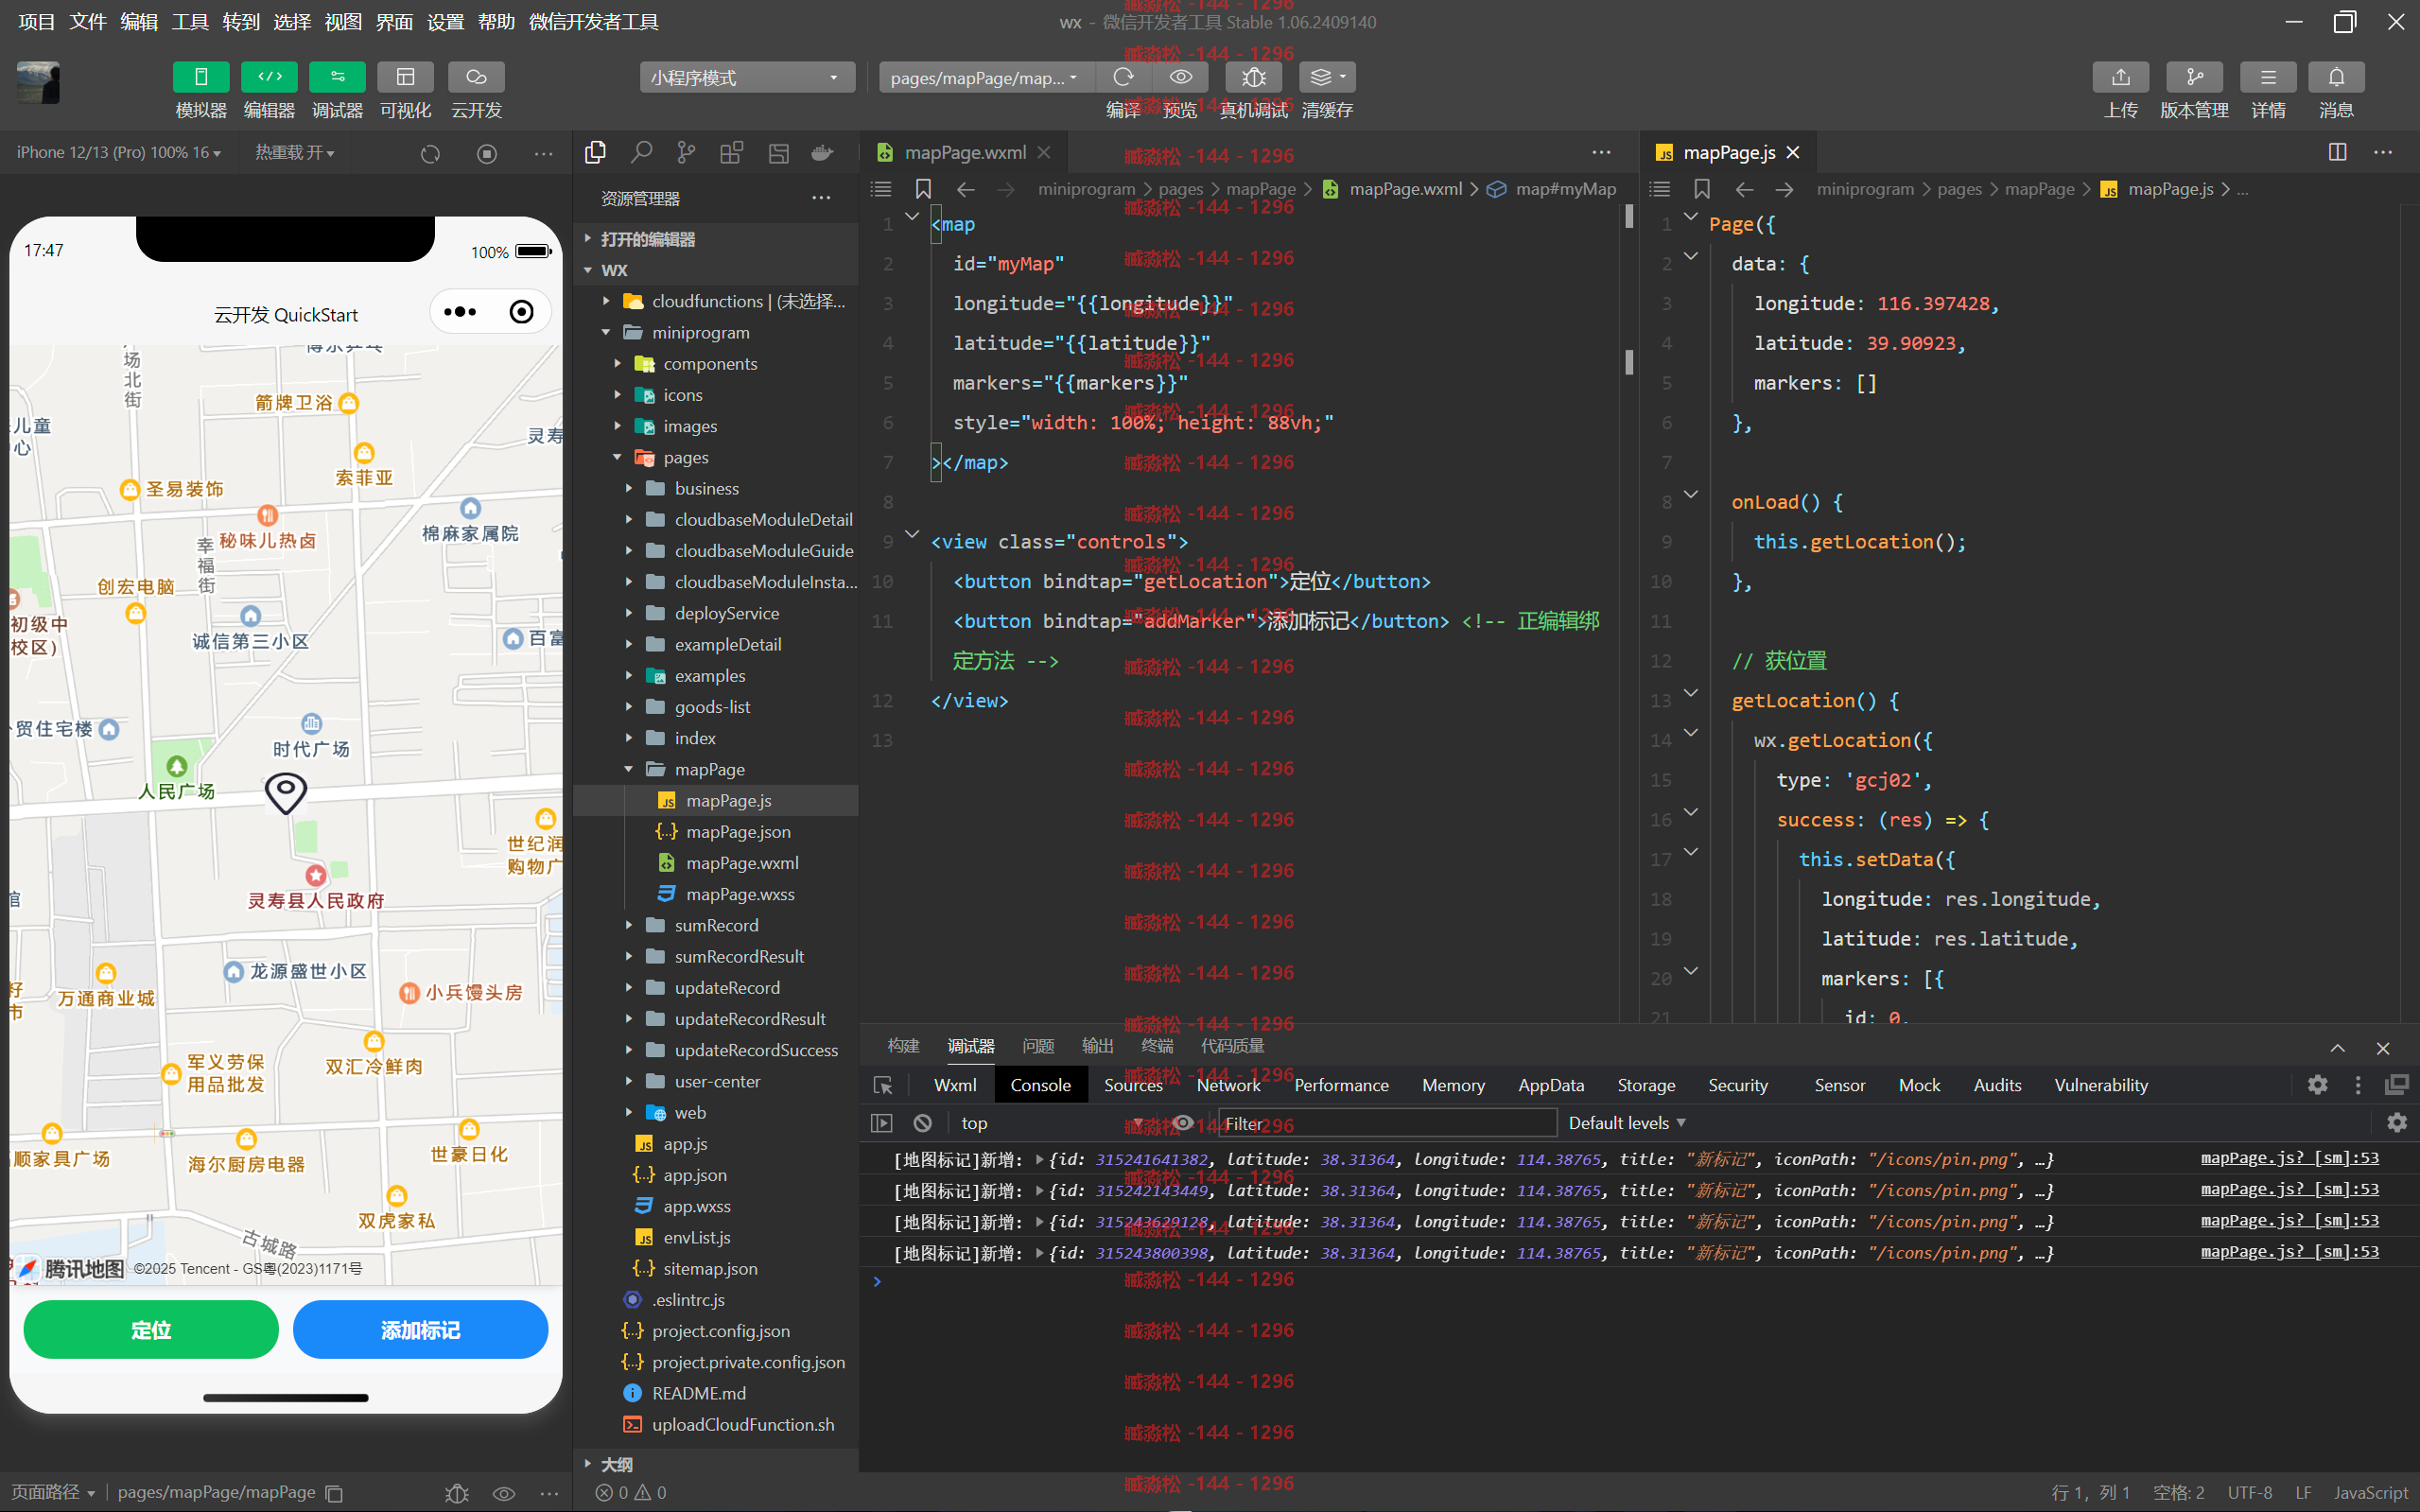Open the 工具 menu
The image size is (2420, 1512).
(190, 22)
